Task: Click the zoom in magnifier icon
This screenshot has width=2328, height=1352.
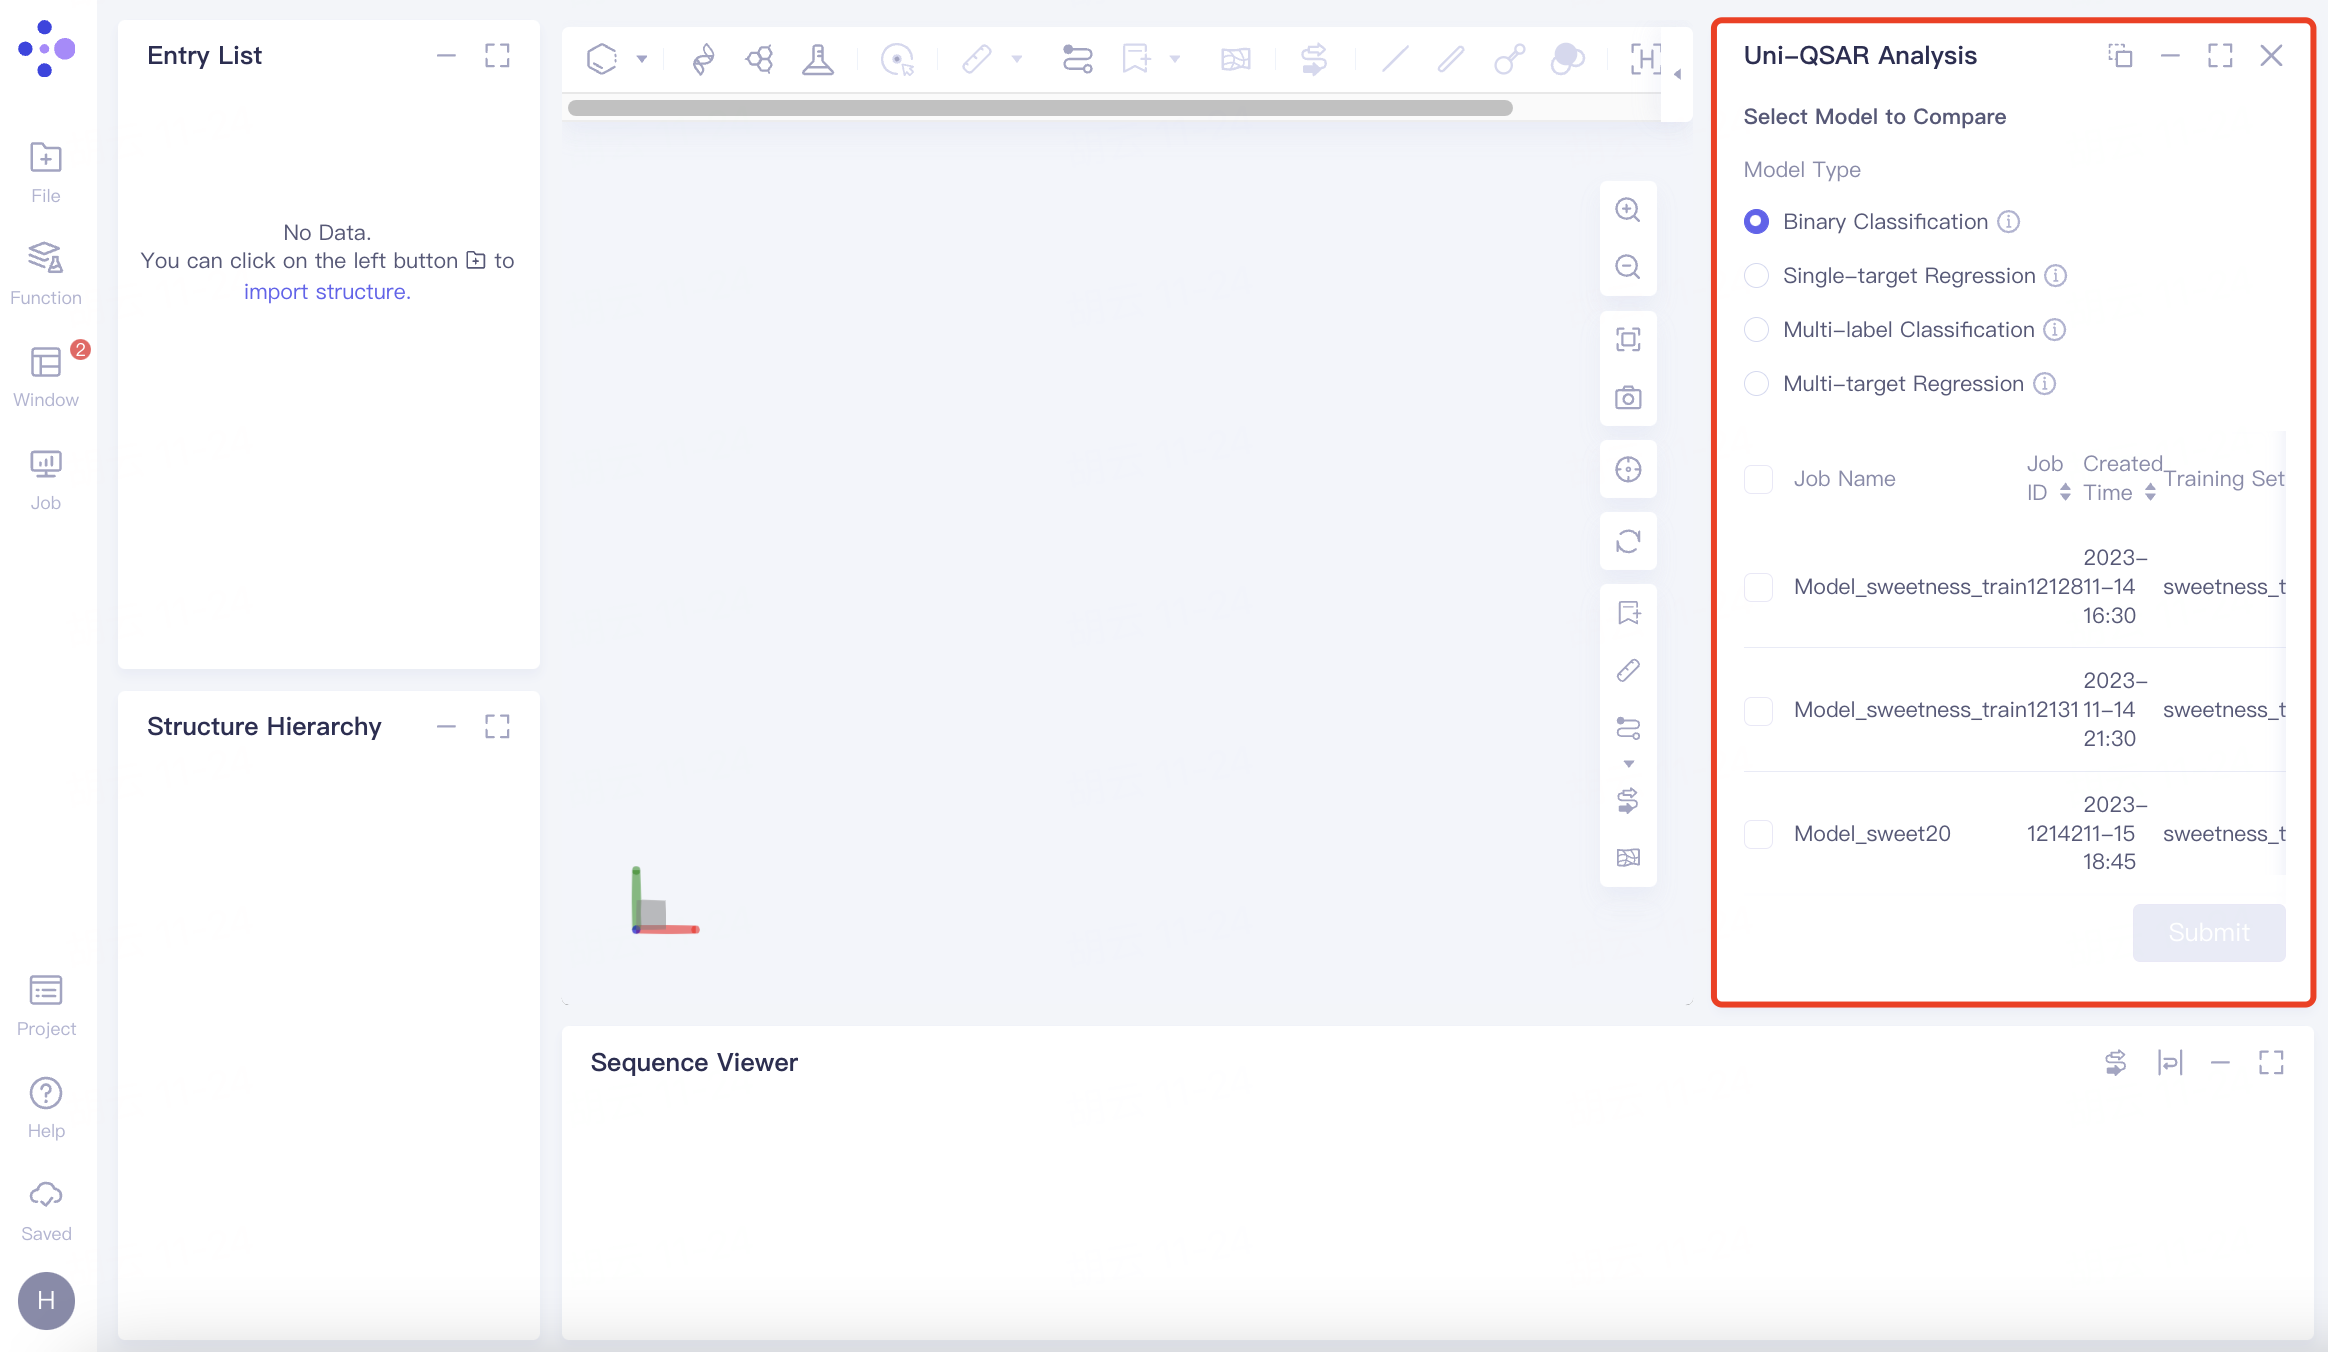Action: click(x=1628, y=210)
